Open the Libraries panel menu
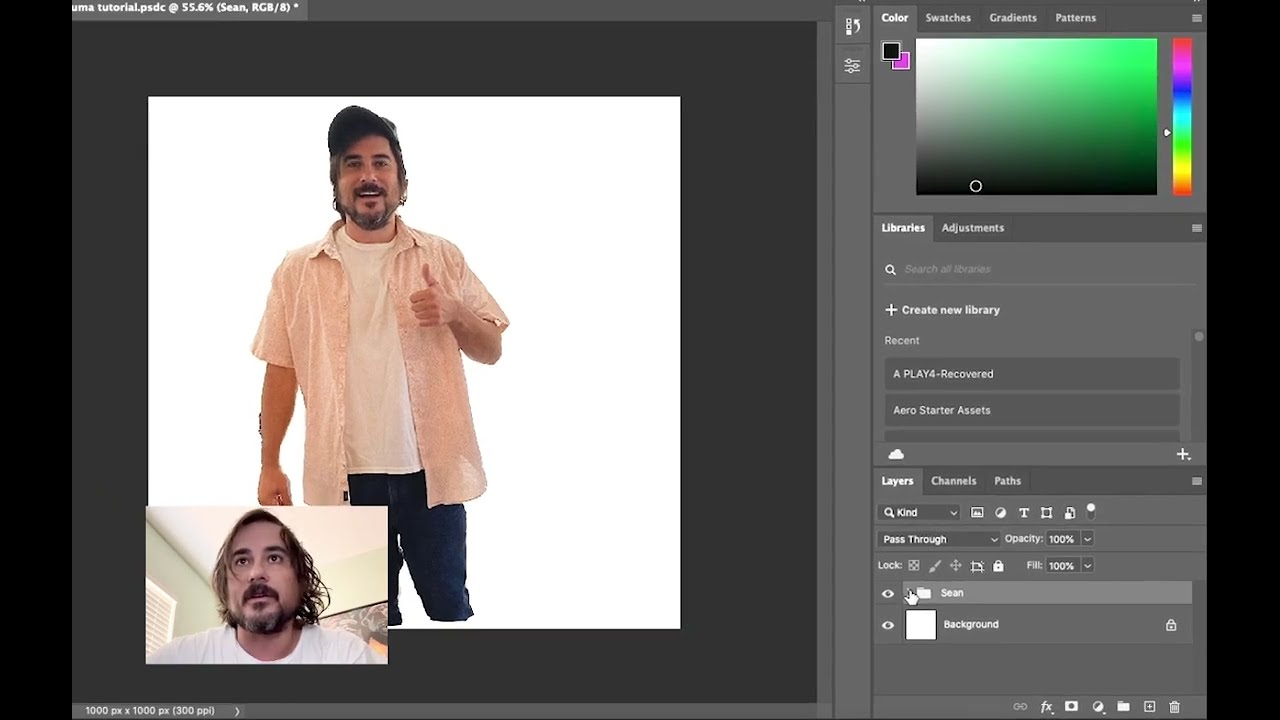Image resolution: width=1280 pixels, height=720 pixels. (x=1196, y=228)
